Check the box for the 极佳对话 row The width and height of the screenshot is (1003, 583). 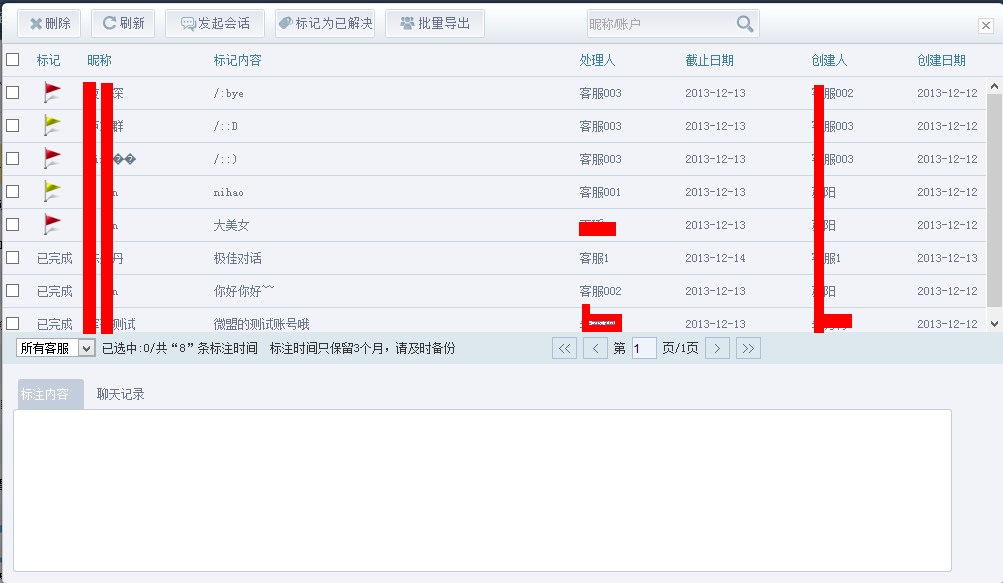pyautogui.click(x=13, y=258)
